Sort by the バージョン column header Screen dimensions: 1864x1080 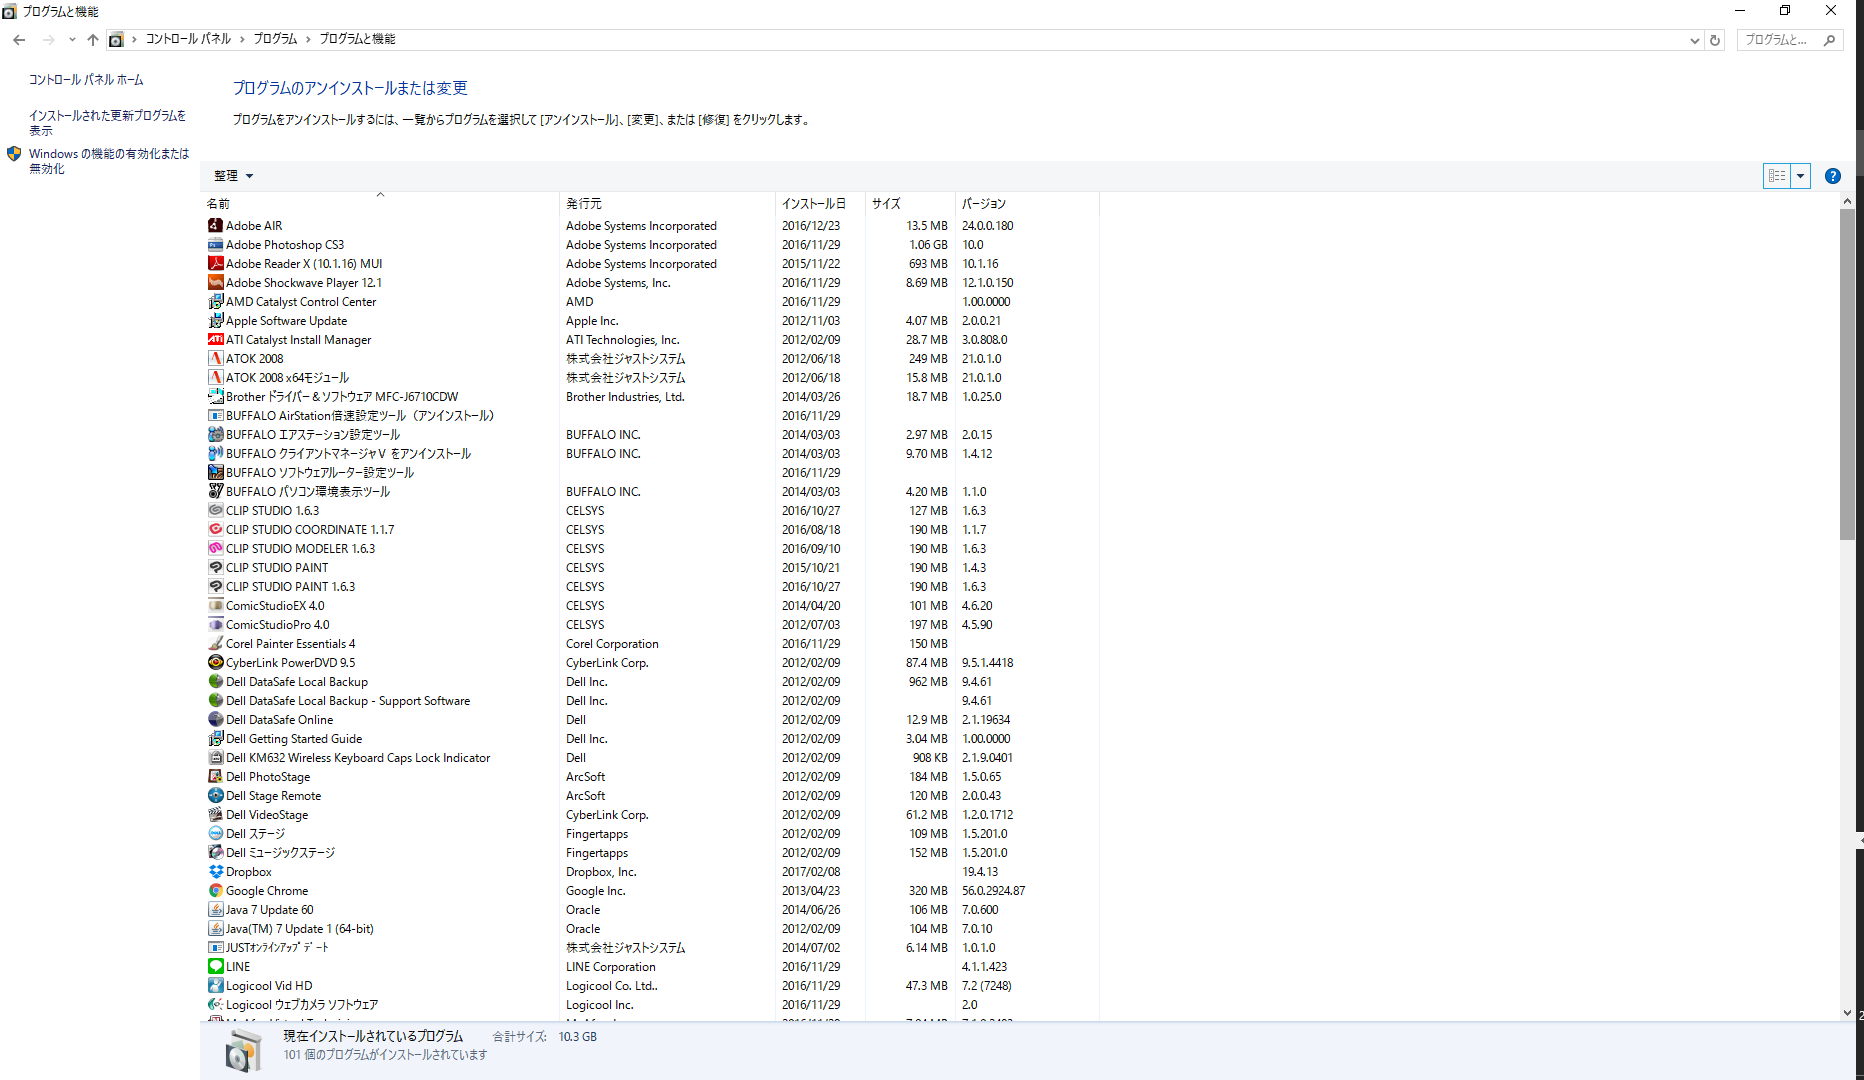coord(1027,204)
